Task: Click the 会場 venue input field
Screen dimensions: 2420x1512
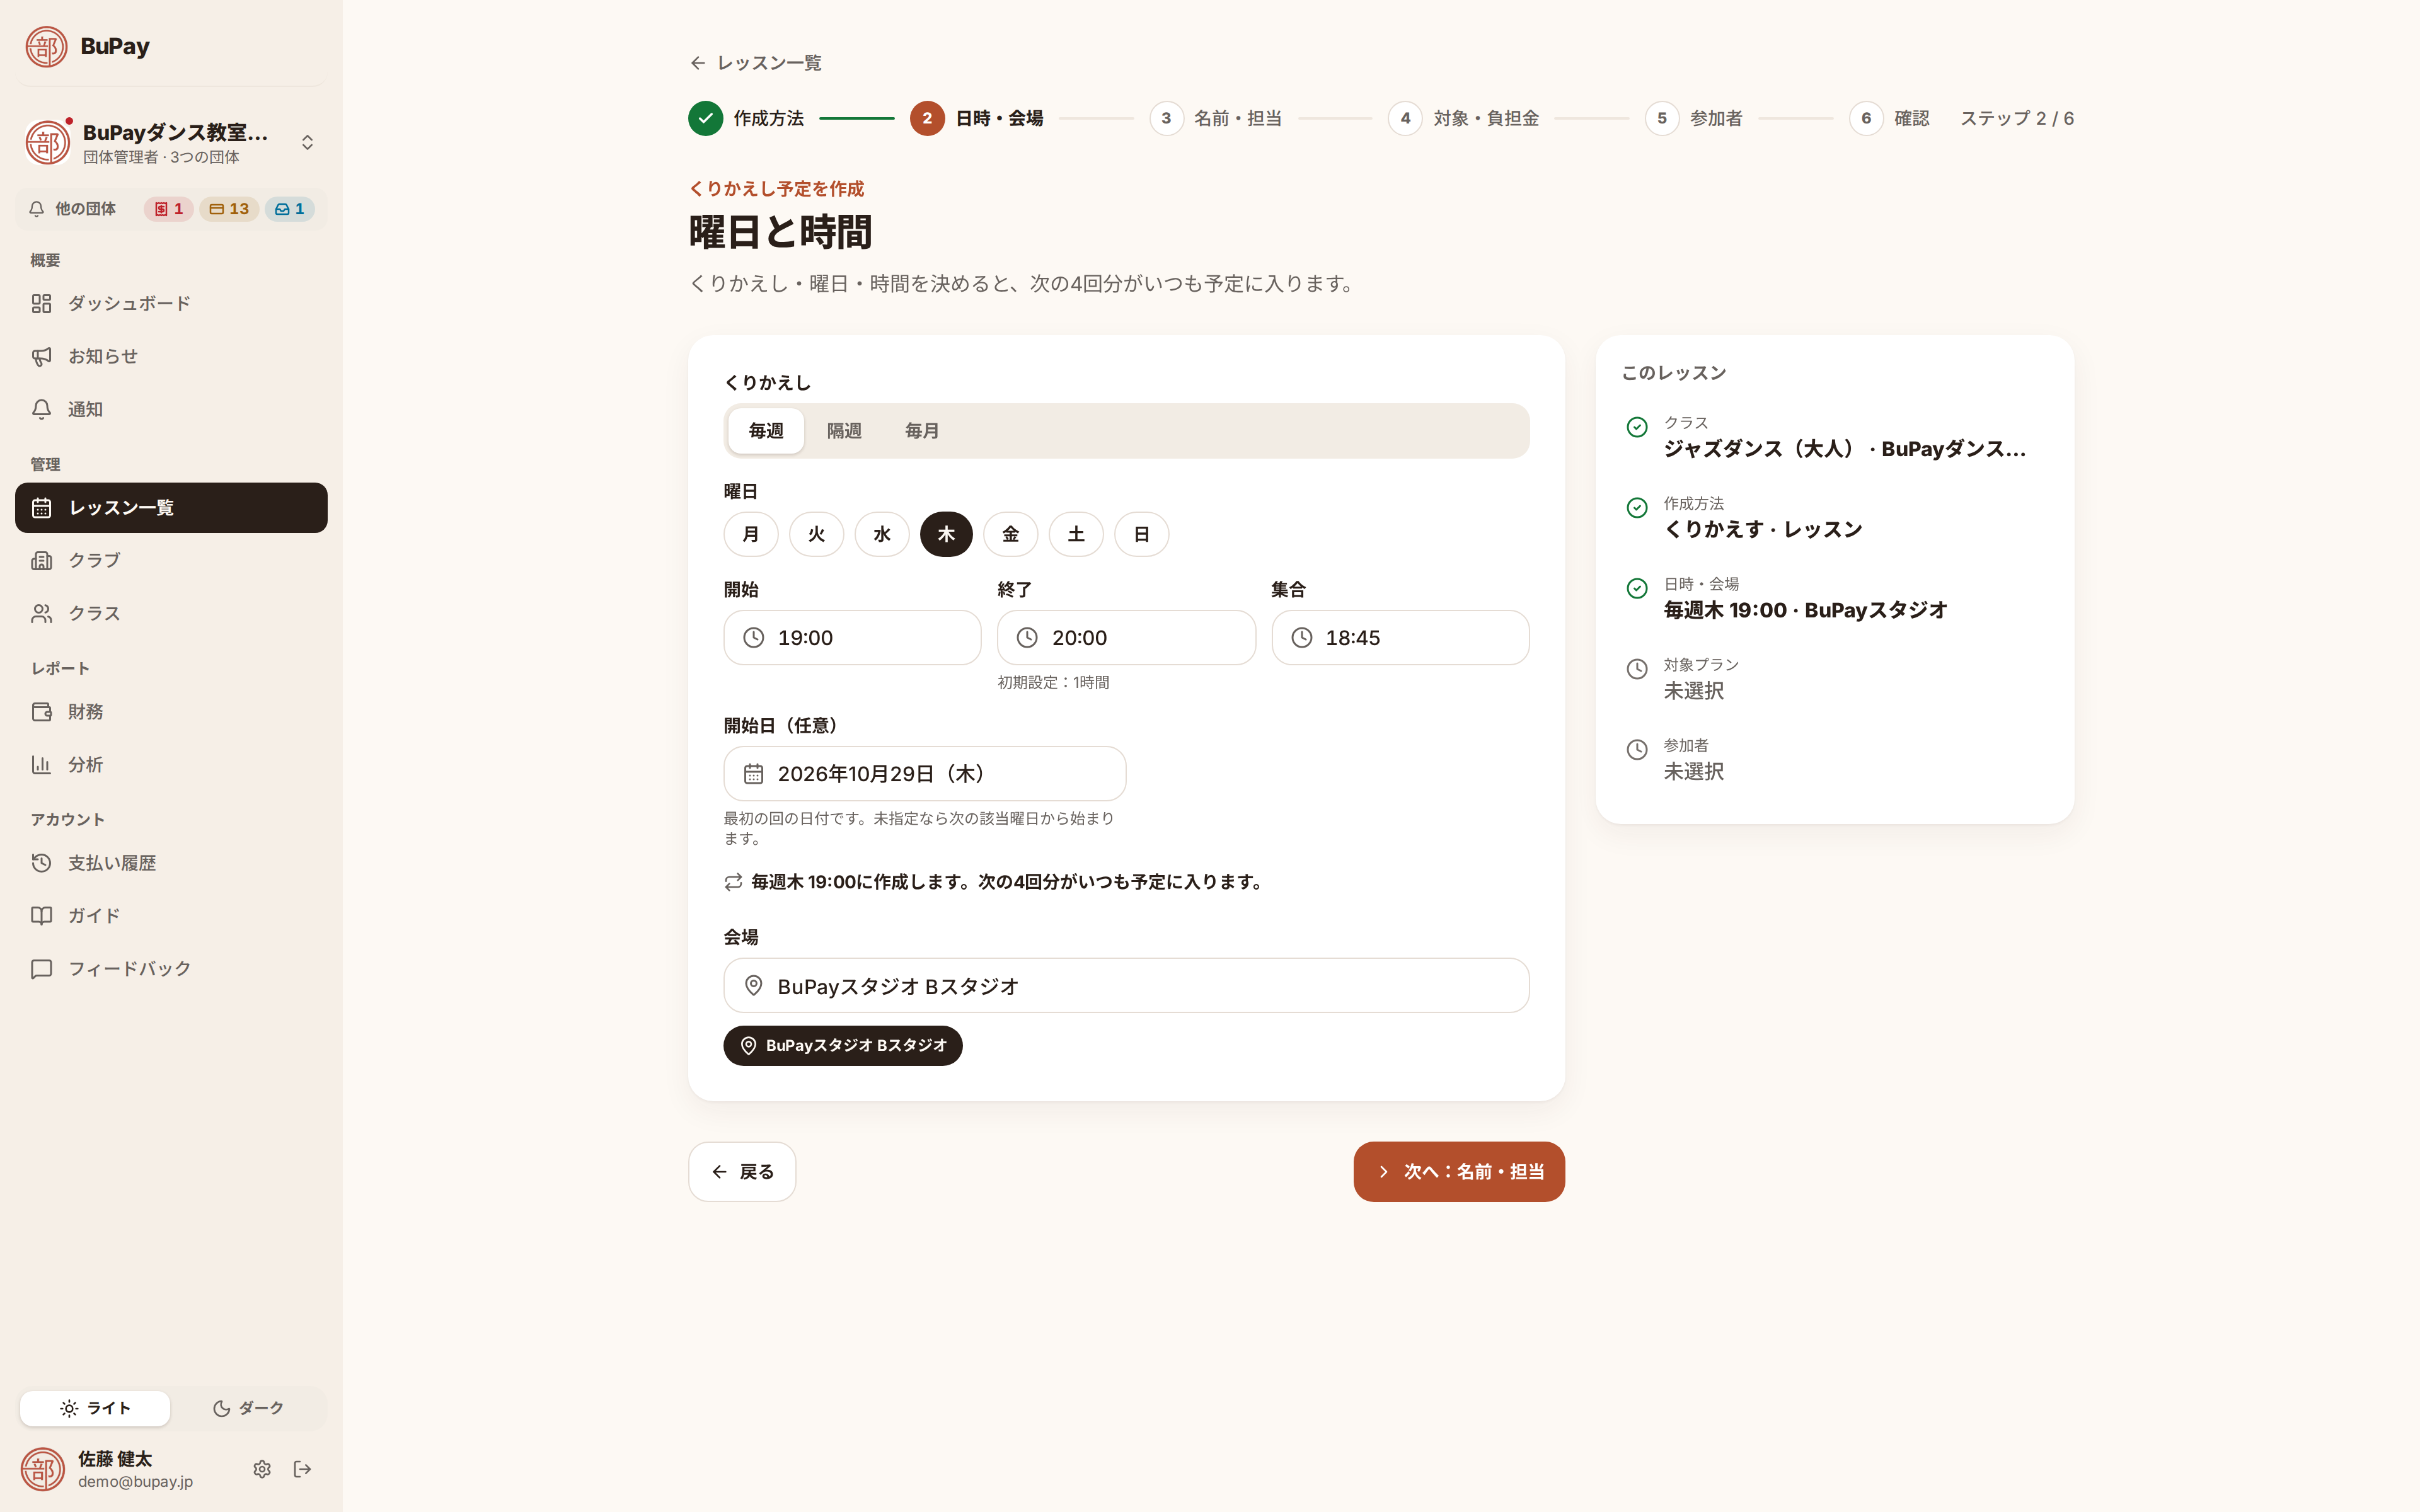Action: coord(1126,986)
